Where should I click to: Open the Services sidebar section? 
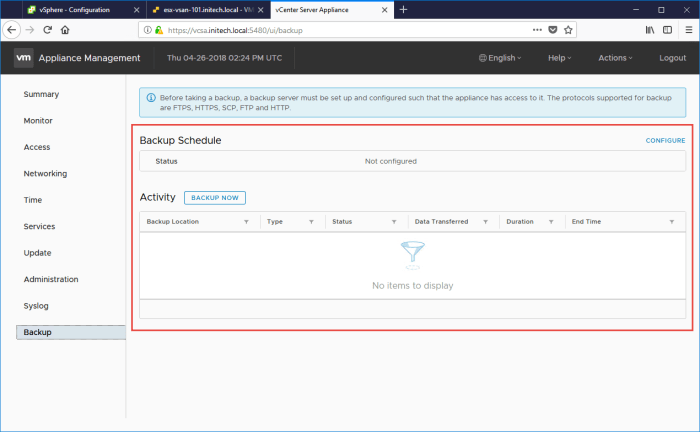[x=39, y=227]
